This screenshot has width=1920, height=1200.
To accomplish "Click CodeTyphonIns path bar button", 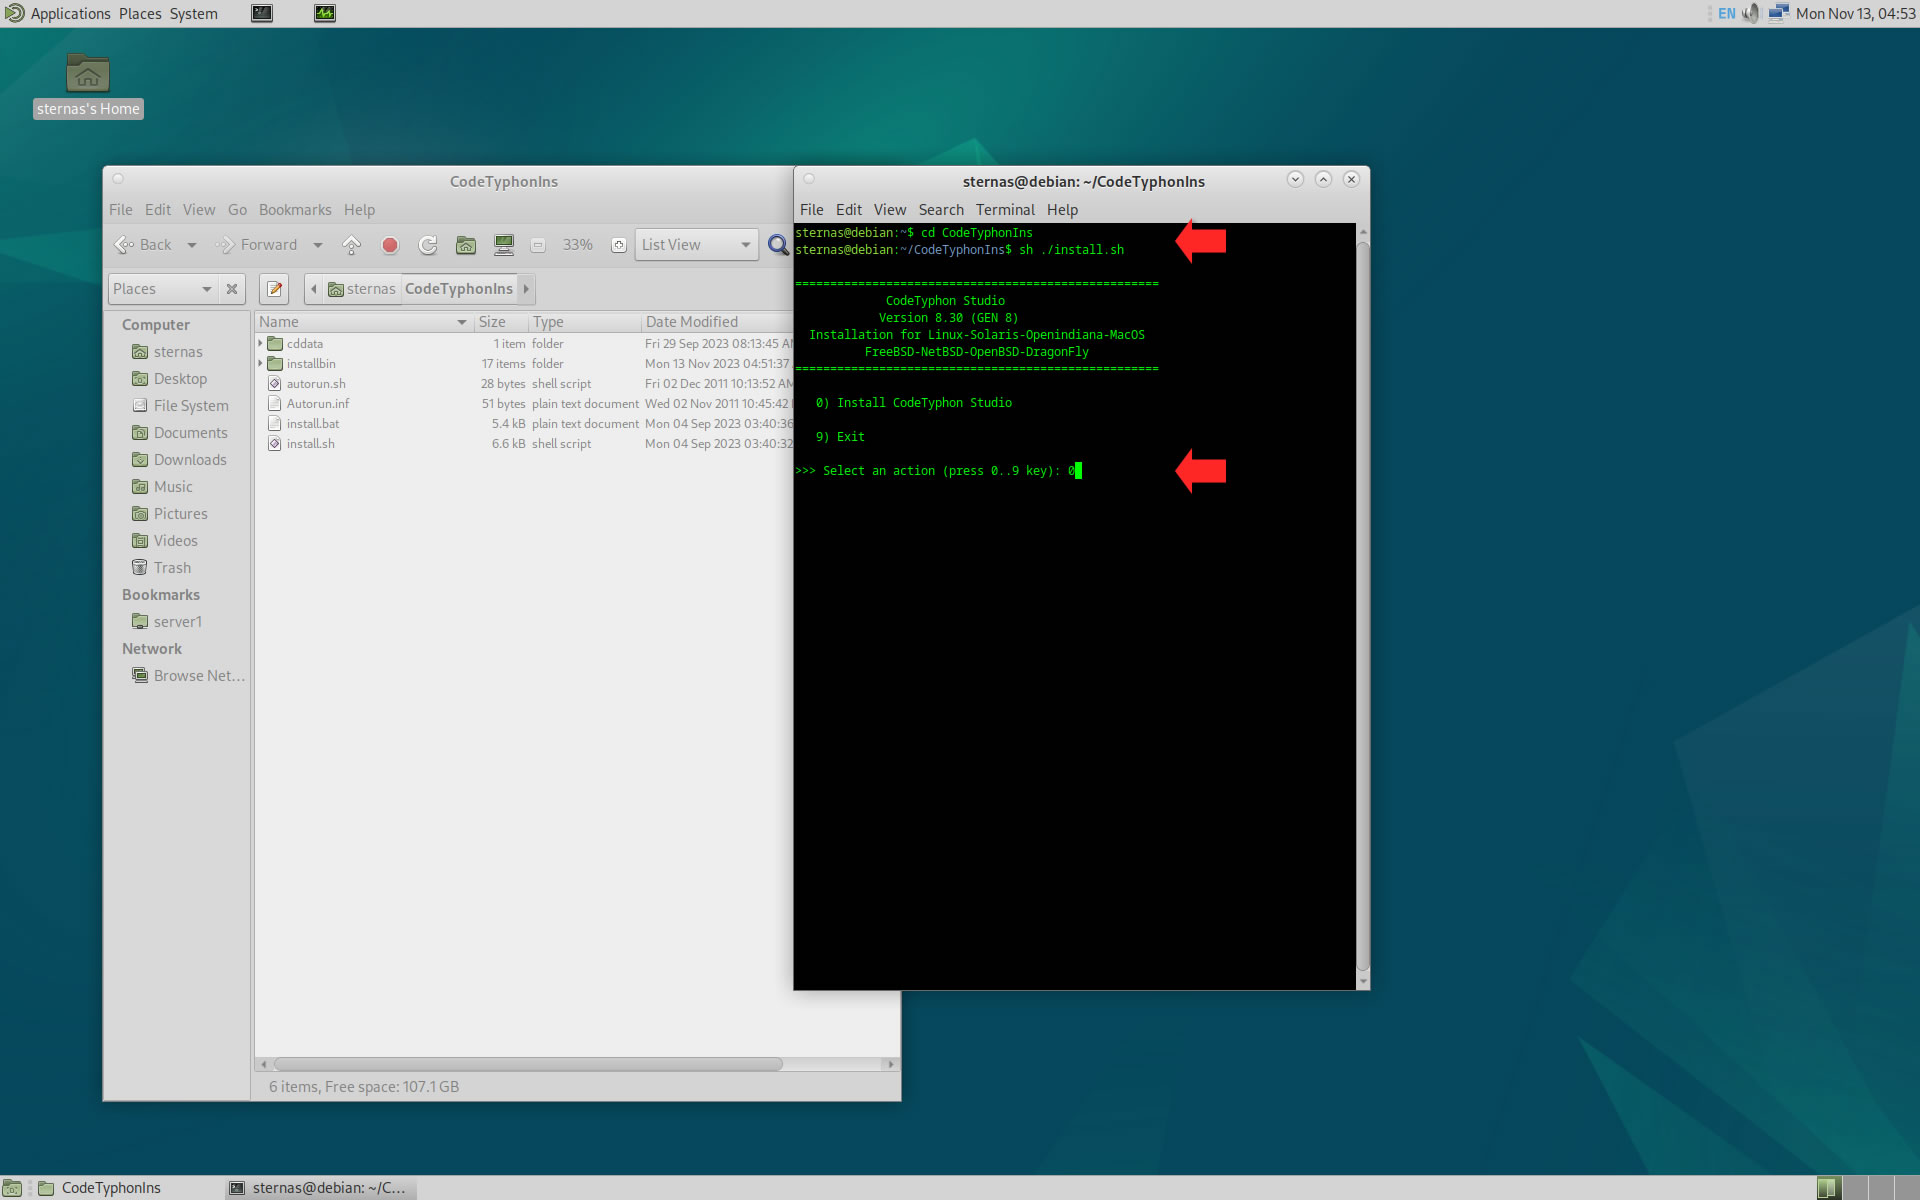I will point(459,289).
